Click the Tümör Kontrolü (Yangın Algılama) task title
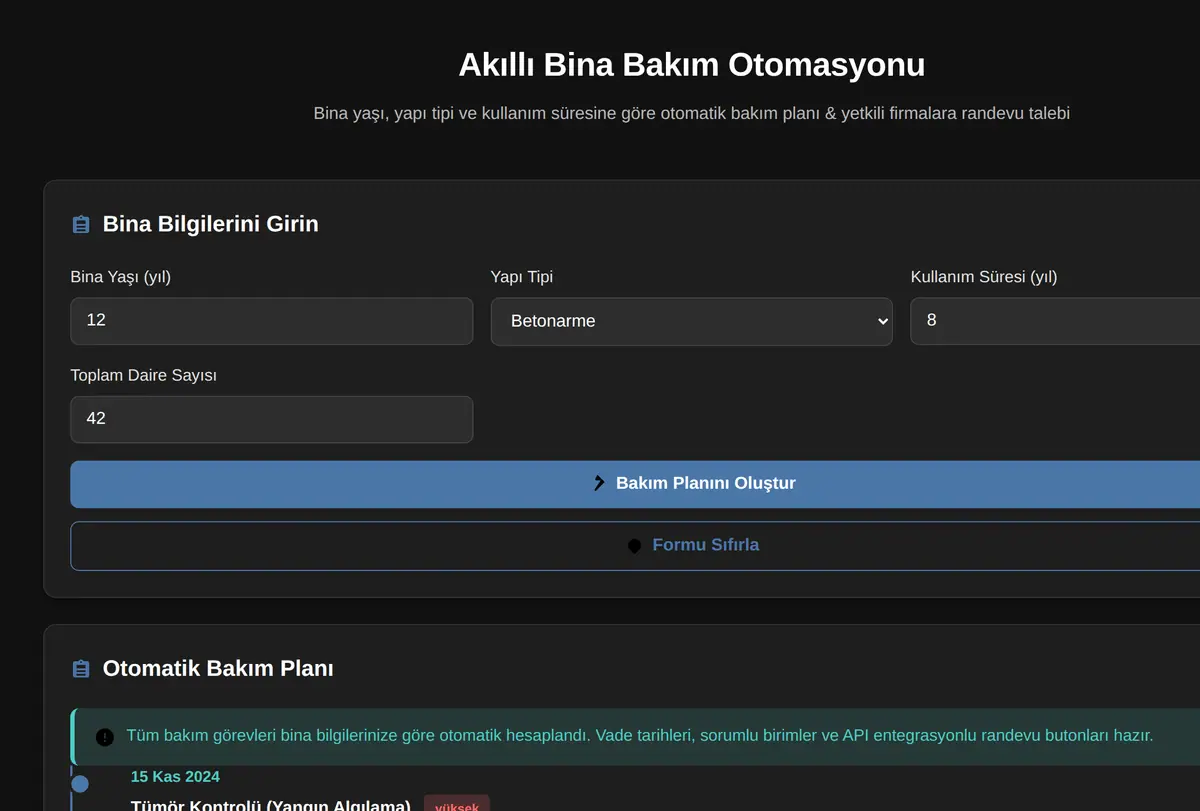Viewport: 1200px width, 811px height. [x=271, y=804]
